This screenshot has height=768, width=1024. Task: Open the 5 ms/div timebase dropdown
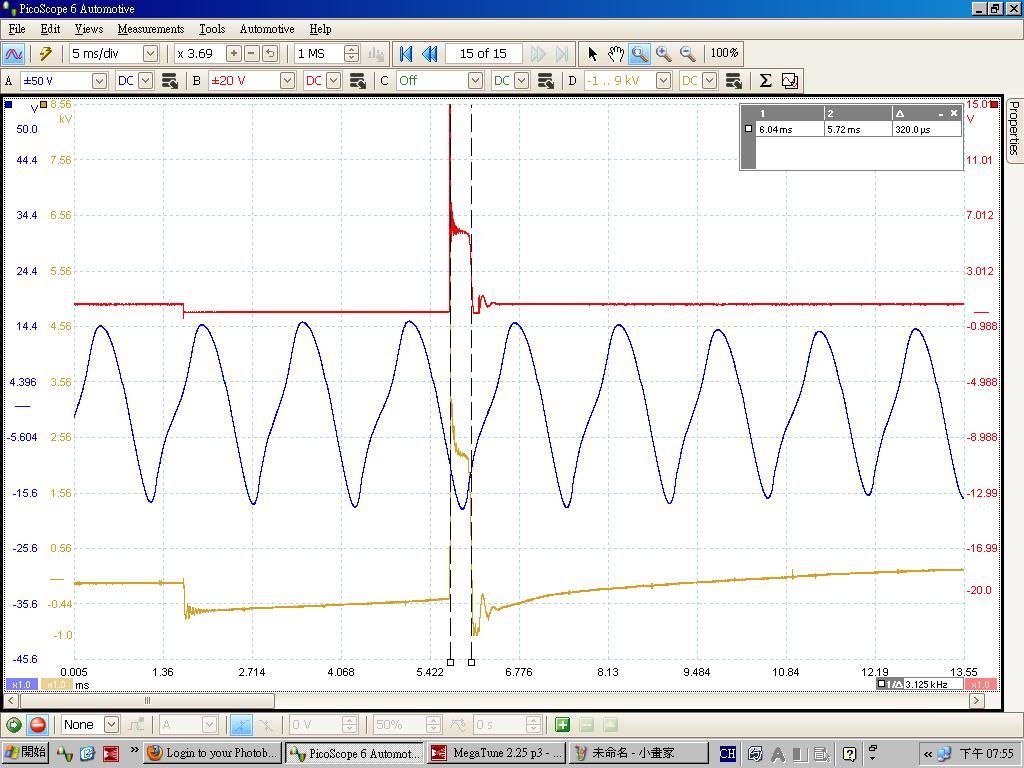[x=150, y=54]
